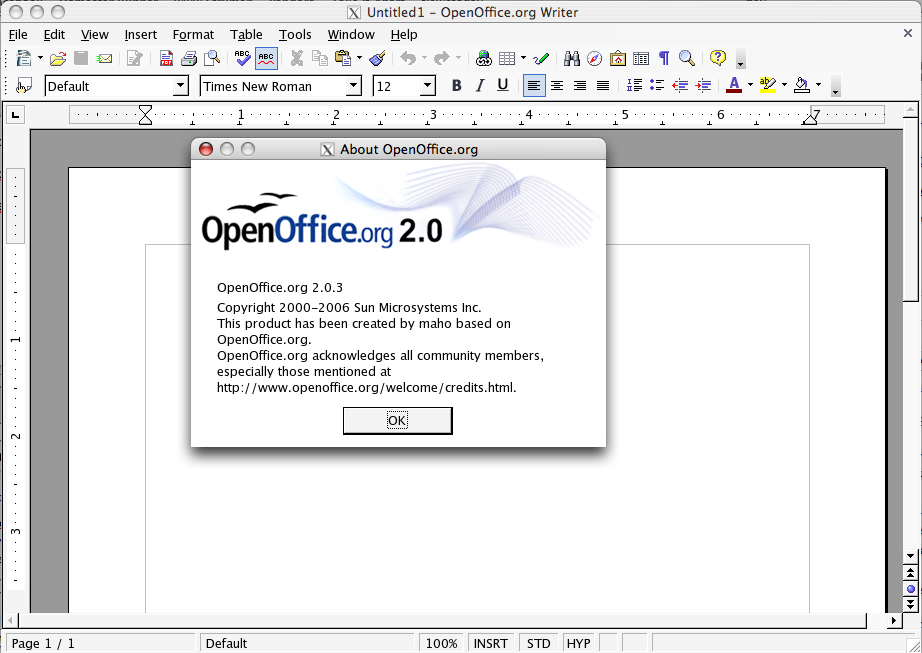Click the Open file folder icon
The height and width of the screenshot is (653, 922).
[x=58, y=58]
